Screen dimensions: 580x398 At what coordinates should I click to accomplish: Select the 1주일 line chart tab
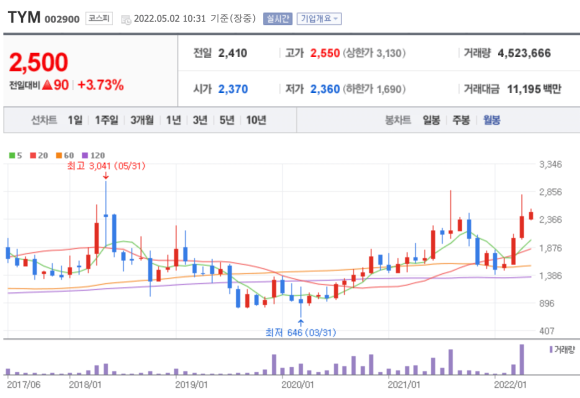tap(107, 120)
